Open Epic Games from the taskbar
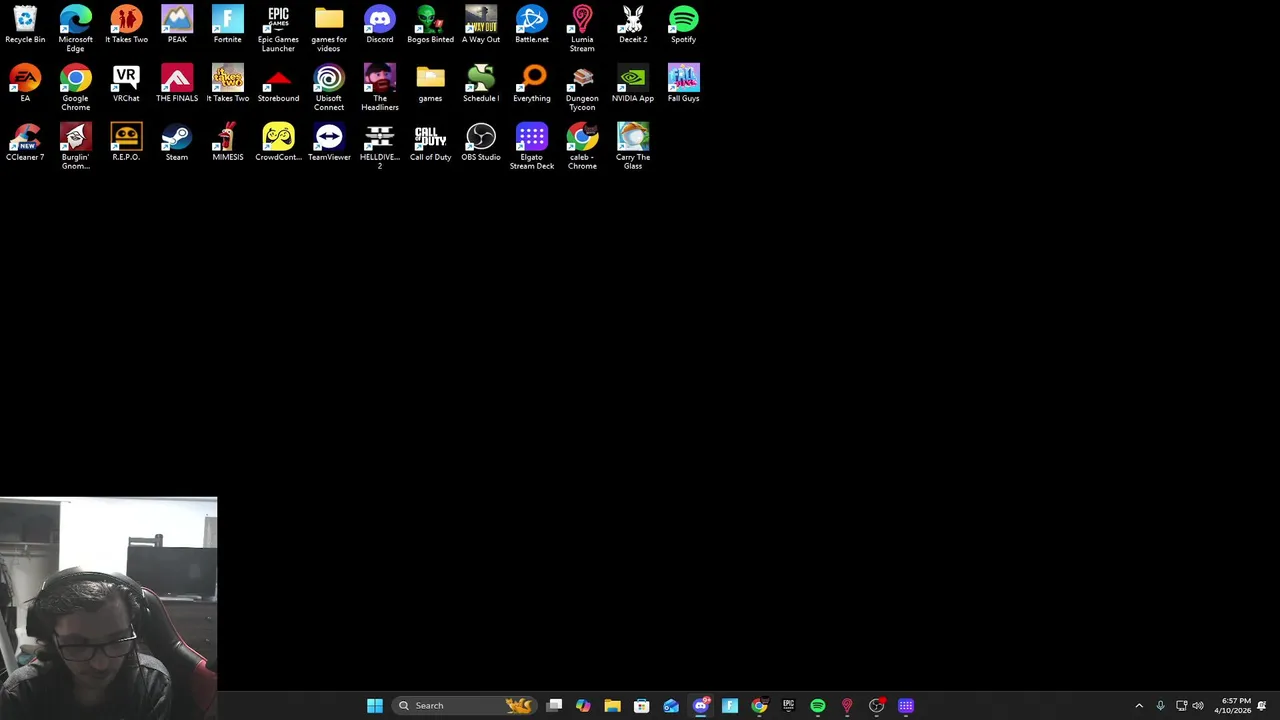This screenshot has height=720, width=1280. click(788, 706)
